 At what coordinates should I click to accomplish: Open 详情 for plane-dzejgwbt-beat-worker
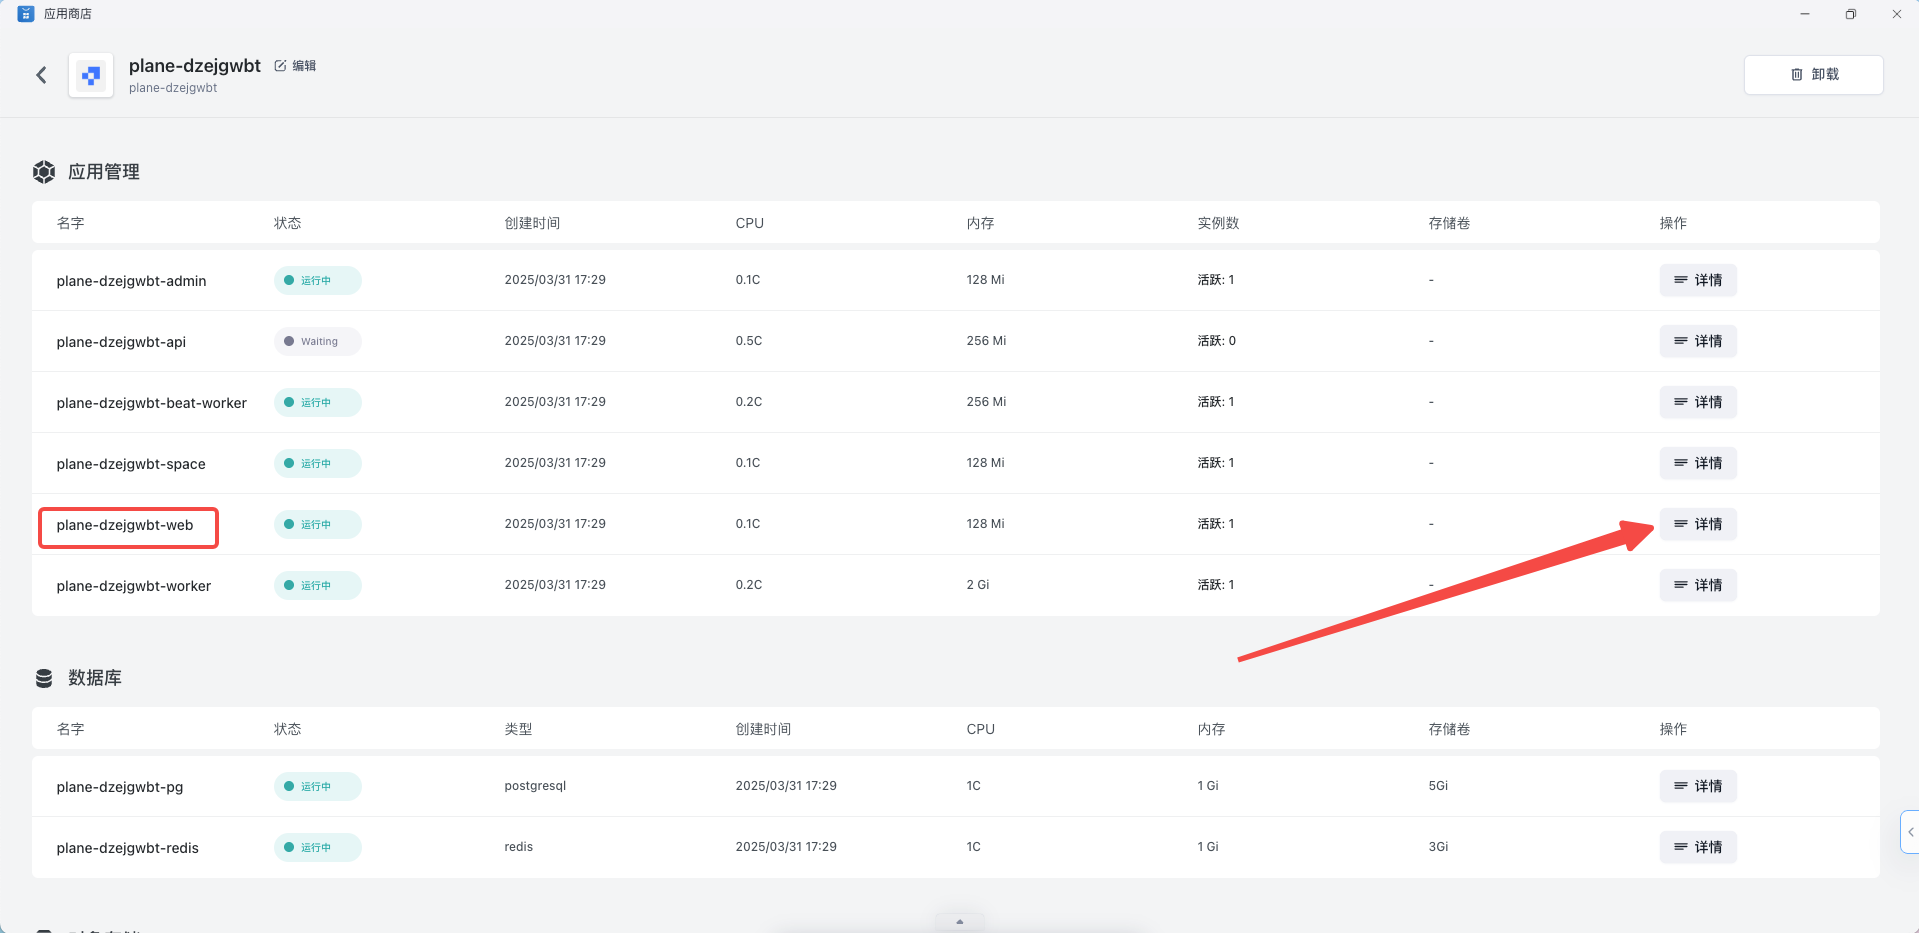tap(1698, 402)
